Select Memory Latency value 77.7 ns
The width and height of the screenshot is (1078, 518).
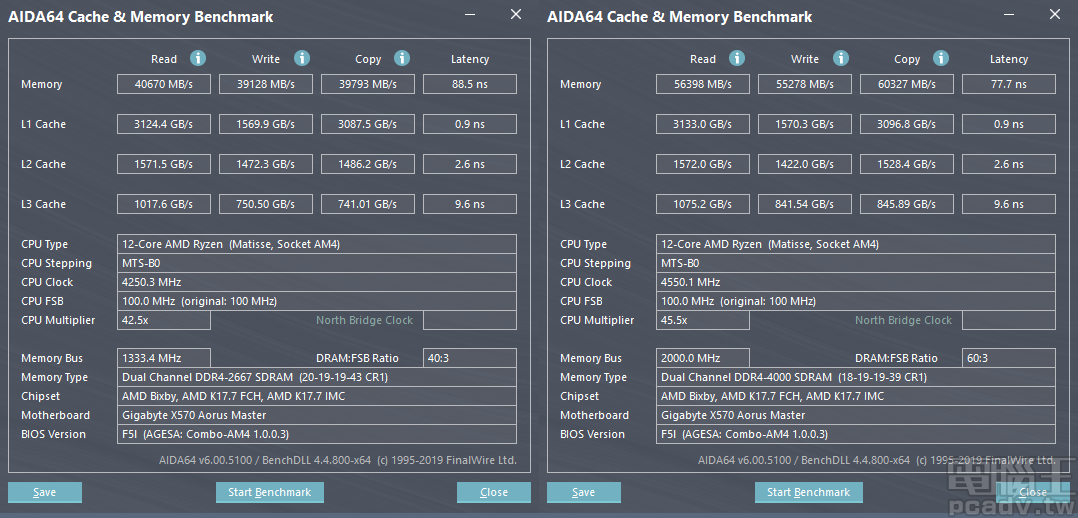click(1009, 85)
